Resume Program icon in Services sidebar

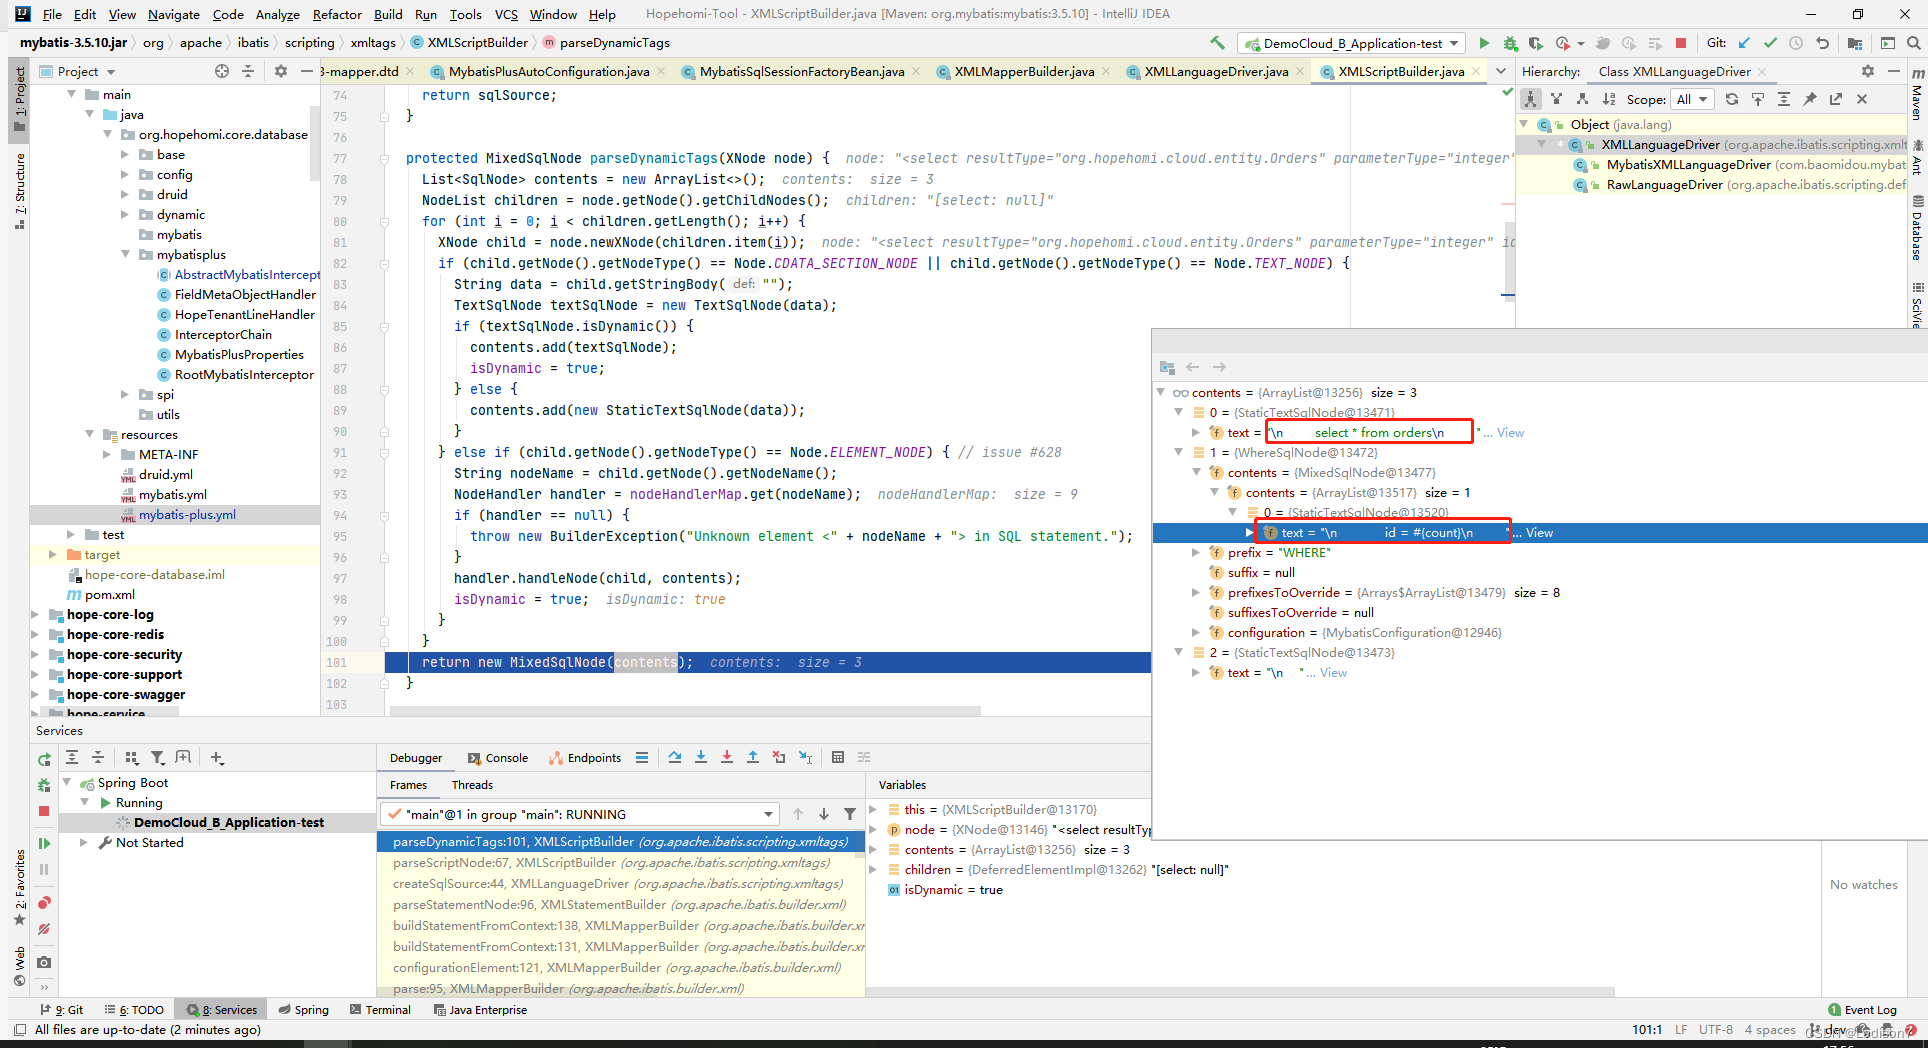[44, 843]
